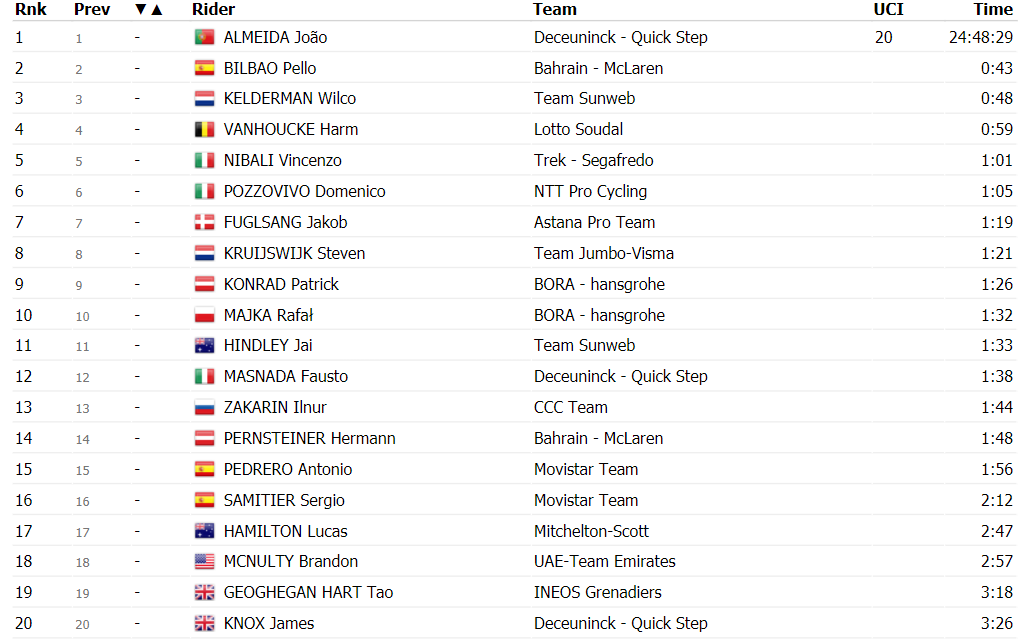Click the Rider column header
This screenshot has width=1031, height=643.
[213, 9]
